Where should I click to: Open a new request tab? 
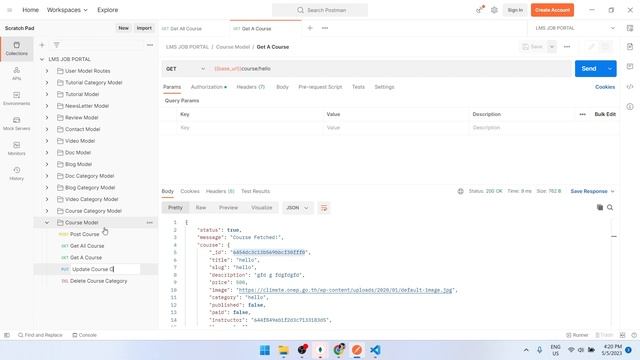pyautogui.click(x=310, y=28)
